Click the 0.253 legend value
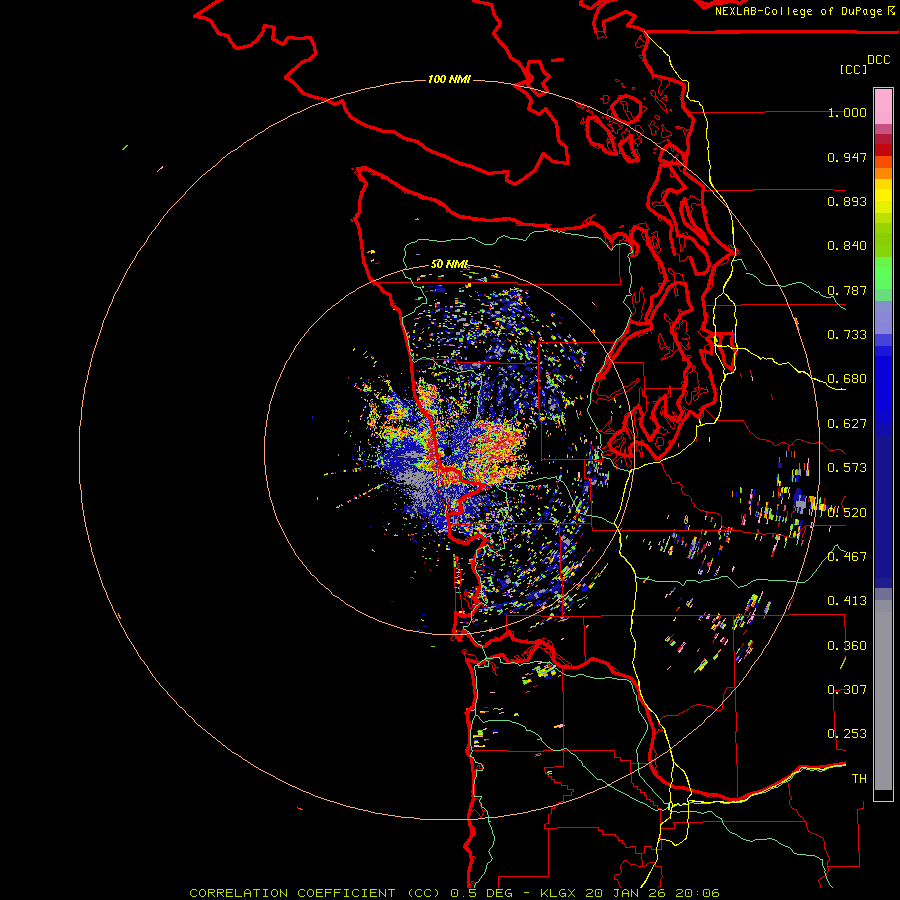This screenshot has width=900, height=900. 847,734
